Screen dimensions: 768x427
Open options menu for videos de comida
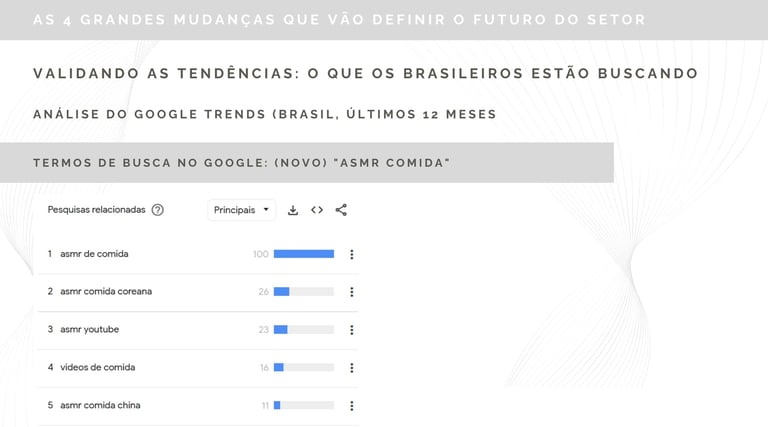click(352, 368)
